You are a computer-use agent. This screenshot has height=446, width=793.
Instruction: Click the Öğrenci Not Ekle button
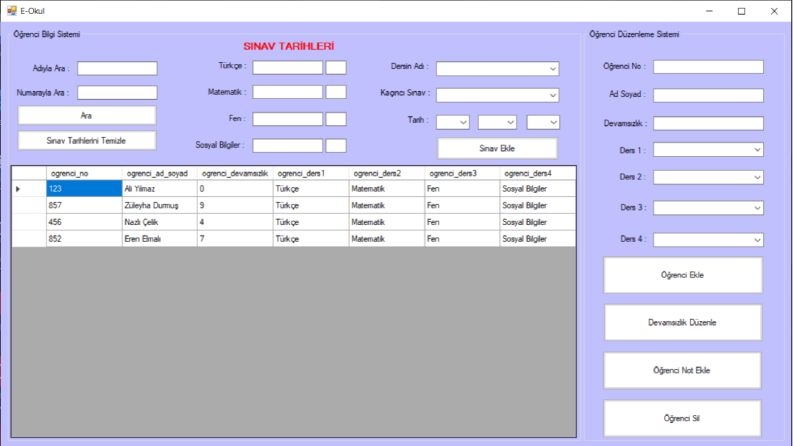point(682,371)
